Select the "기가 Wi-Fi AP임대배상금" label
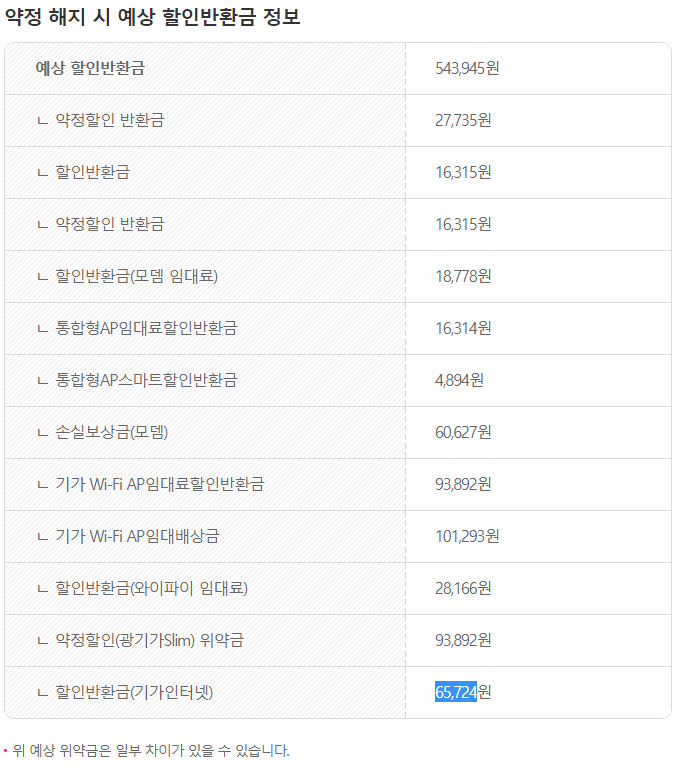681x776 pixels. coord(137,536)
